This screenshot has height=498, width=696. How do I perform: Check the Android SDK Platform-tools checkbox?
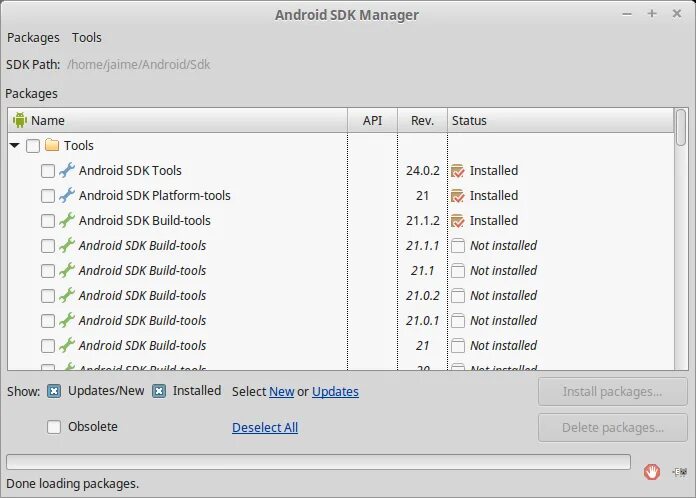(47, 196)
